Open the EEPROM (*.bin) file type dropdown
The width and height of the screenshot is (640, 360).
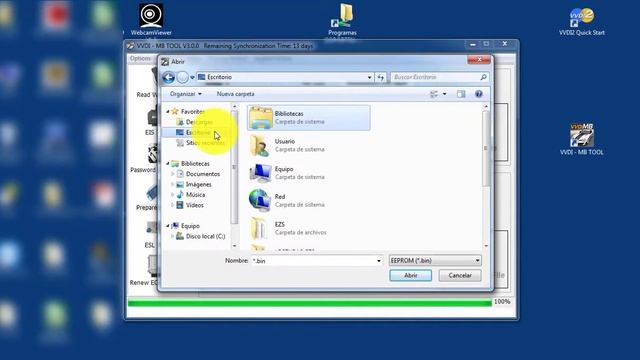click(435, 260)
